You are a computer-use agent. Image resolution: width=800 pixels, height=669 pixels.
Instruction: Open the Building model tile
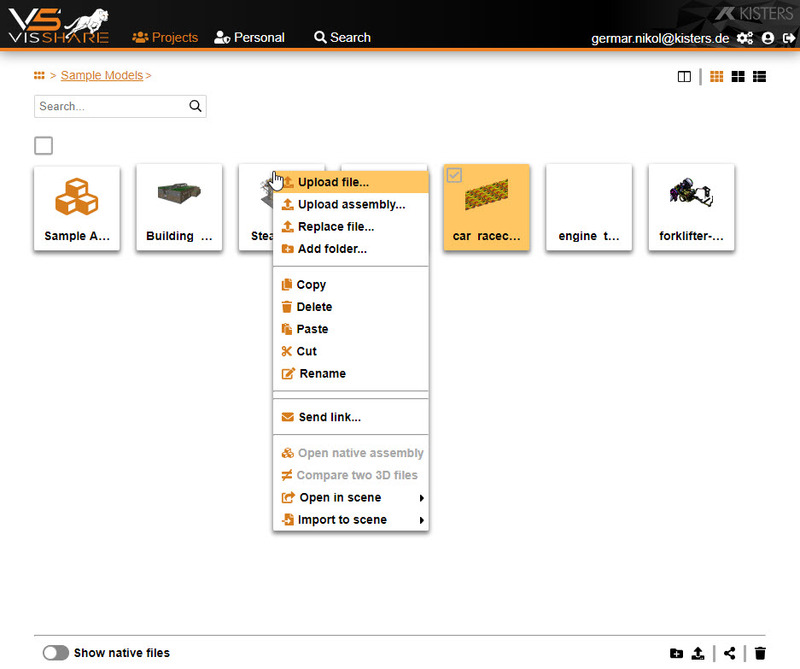coord(179,207)
